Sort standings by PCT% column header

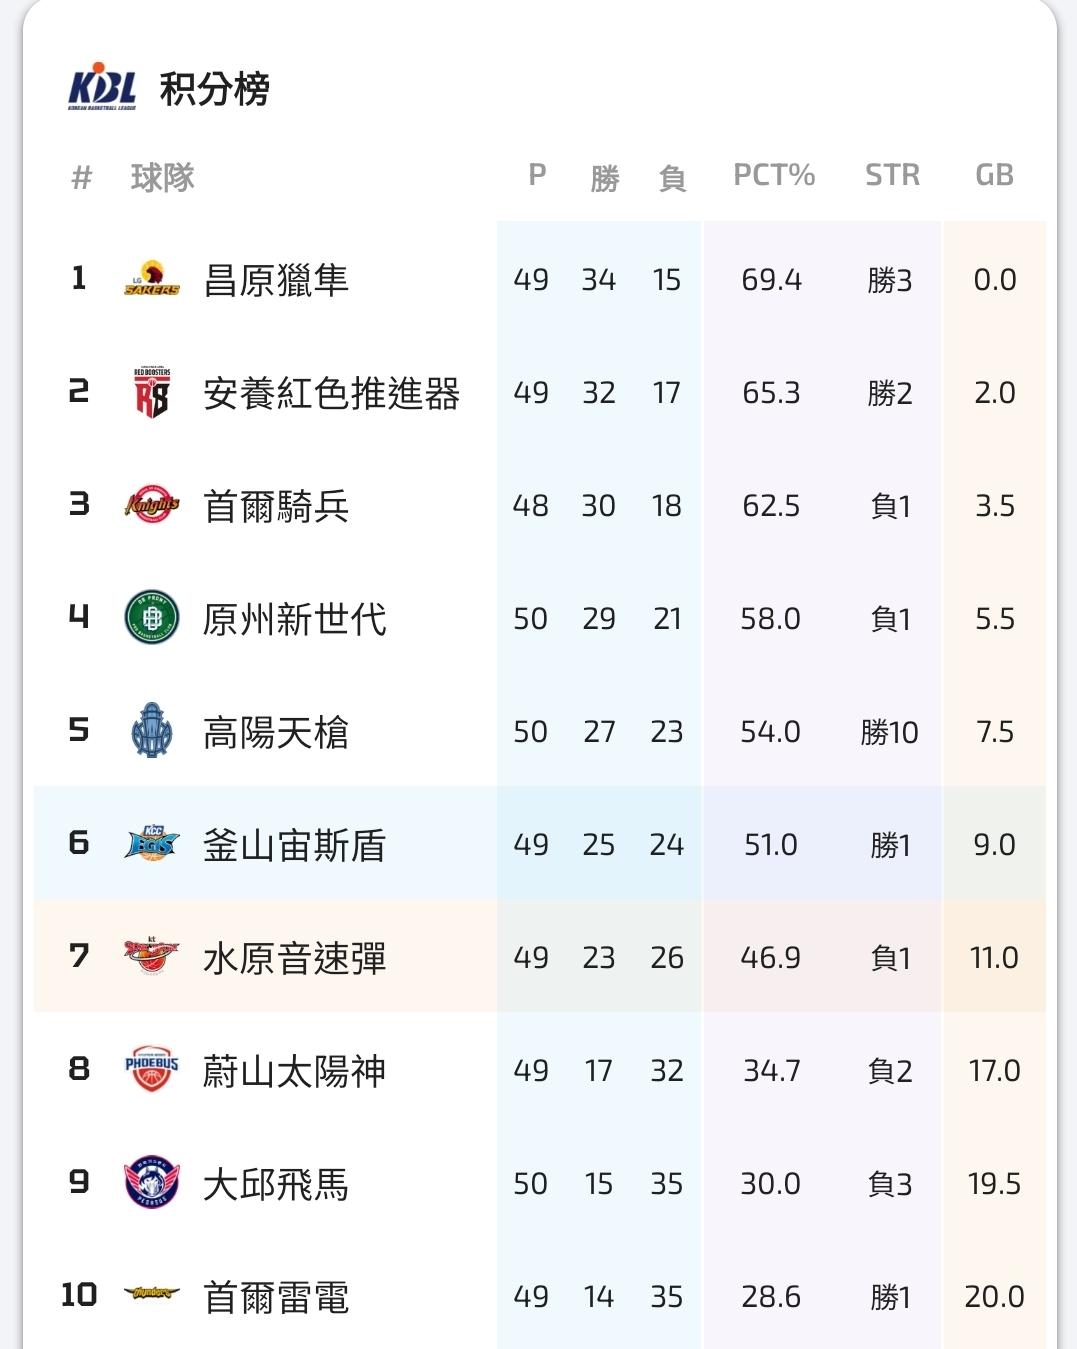click(x=773, y=176)
